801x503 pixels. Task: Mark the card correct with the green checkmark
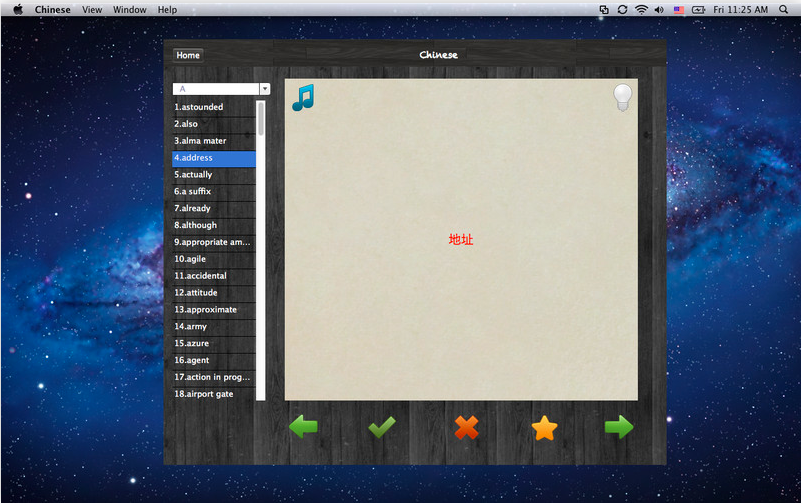pos(382,427)
